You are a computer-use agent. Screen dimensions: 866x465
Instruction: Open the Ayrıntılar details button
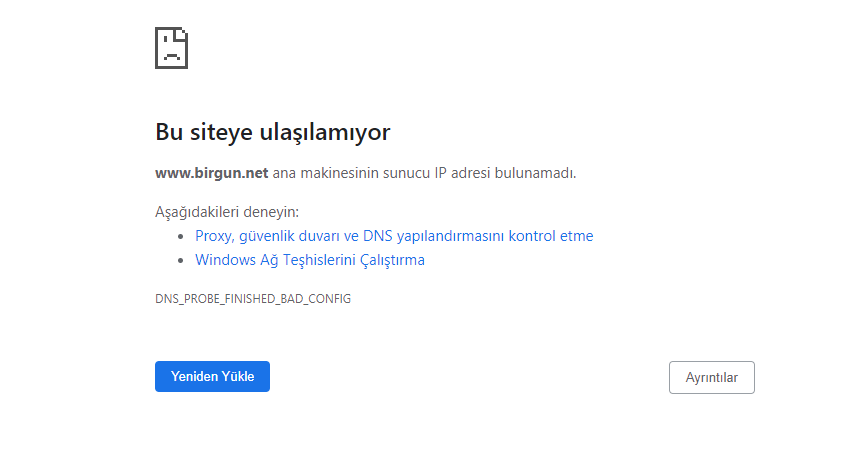(x=711, y=377)
